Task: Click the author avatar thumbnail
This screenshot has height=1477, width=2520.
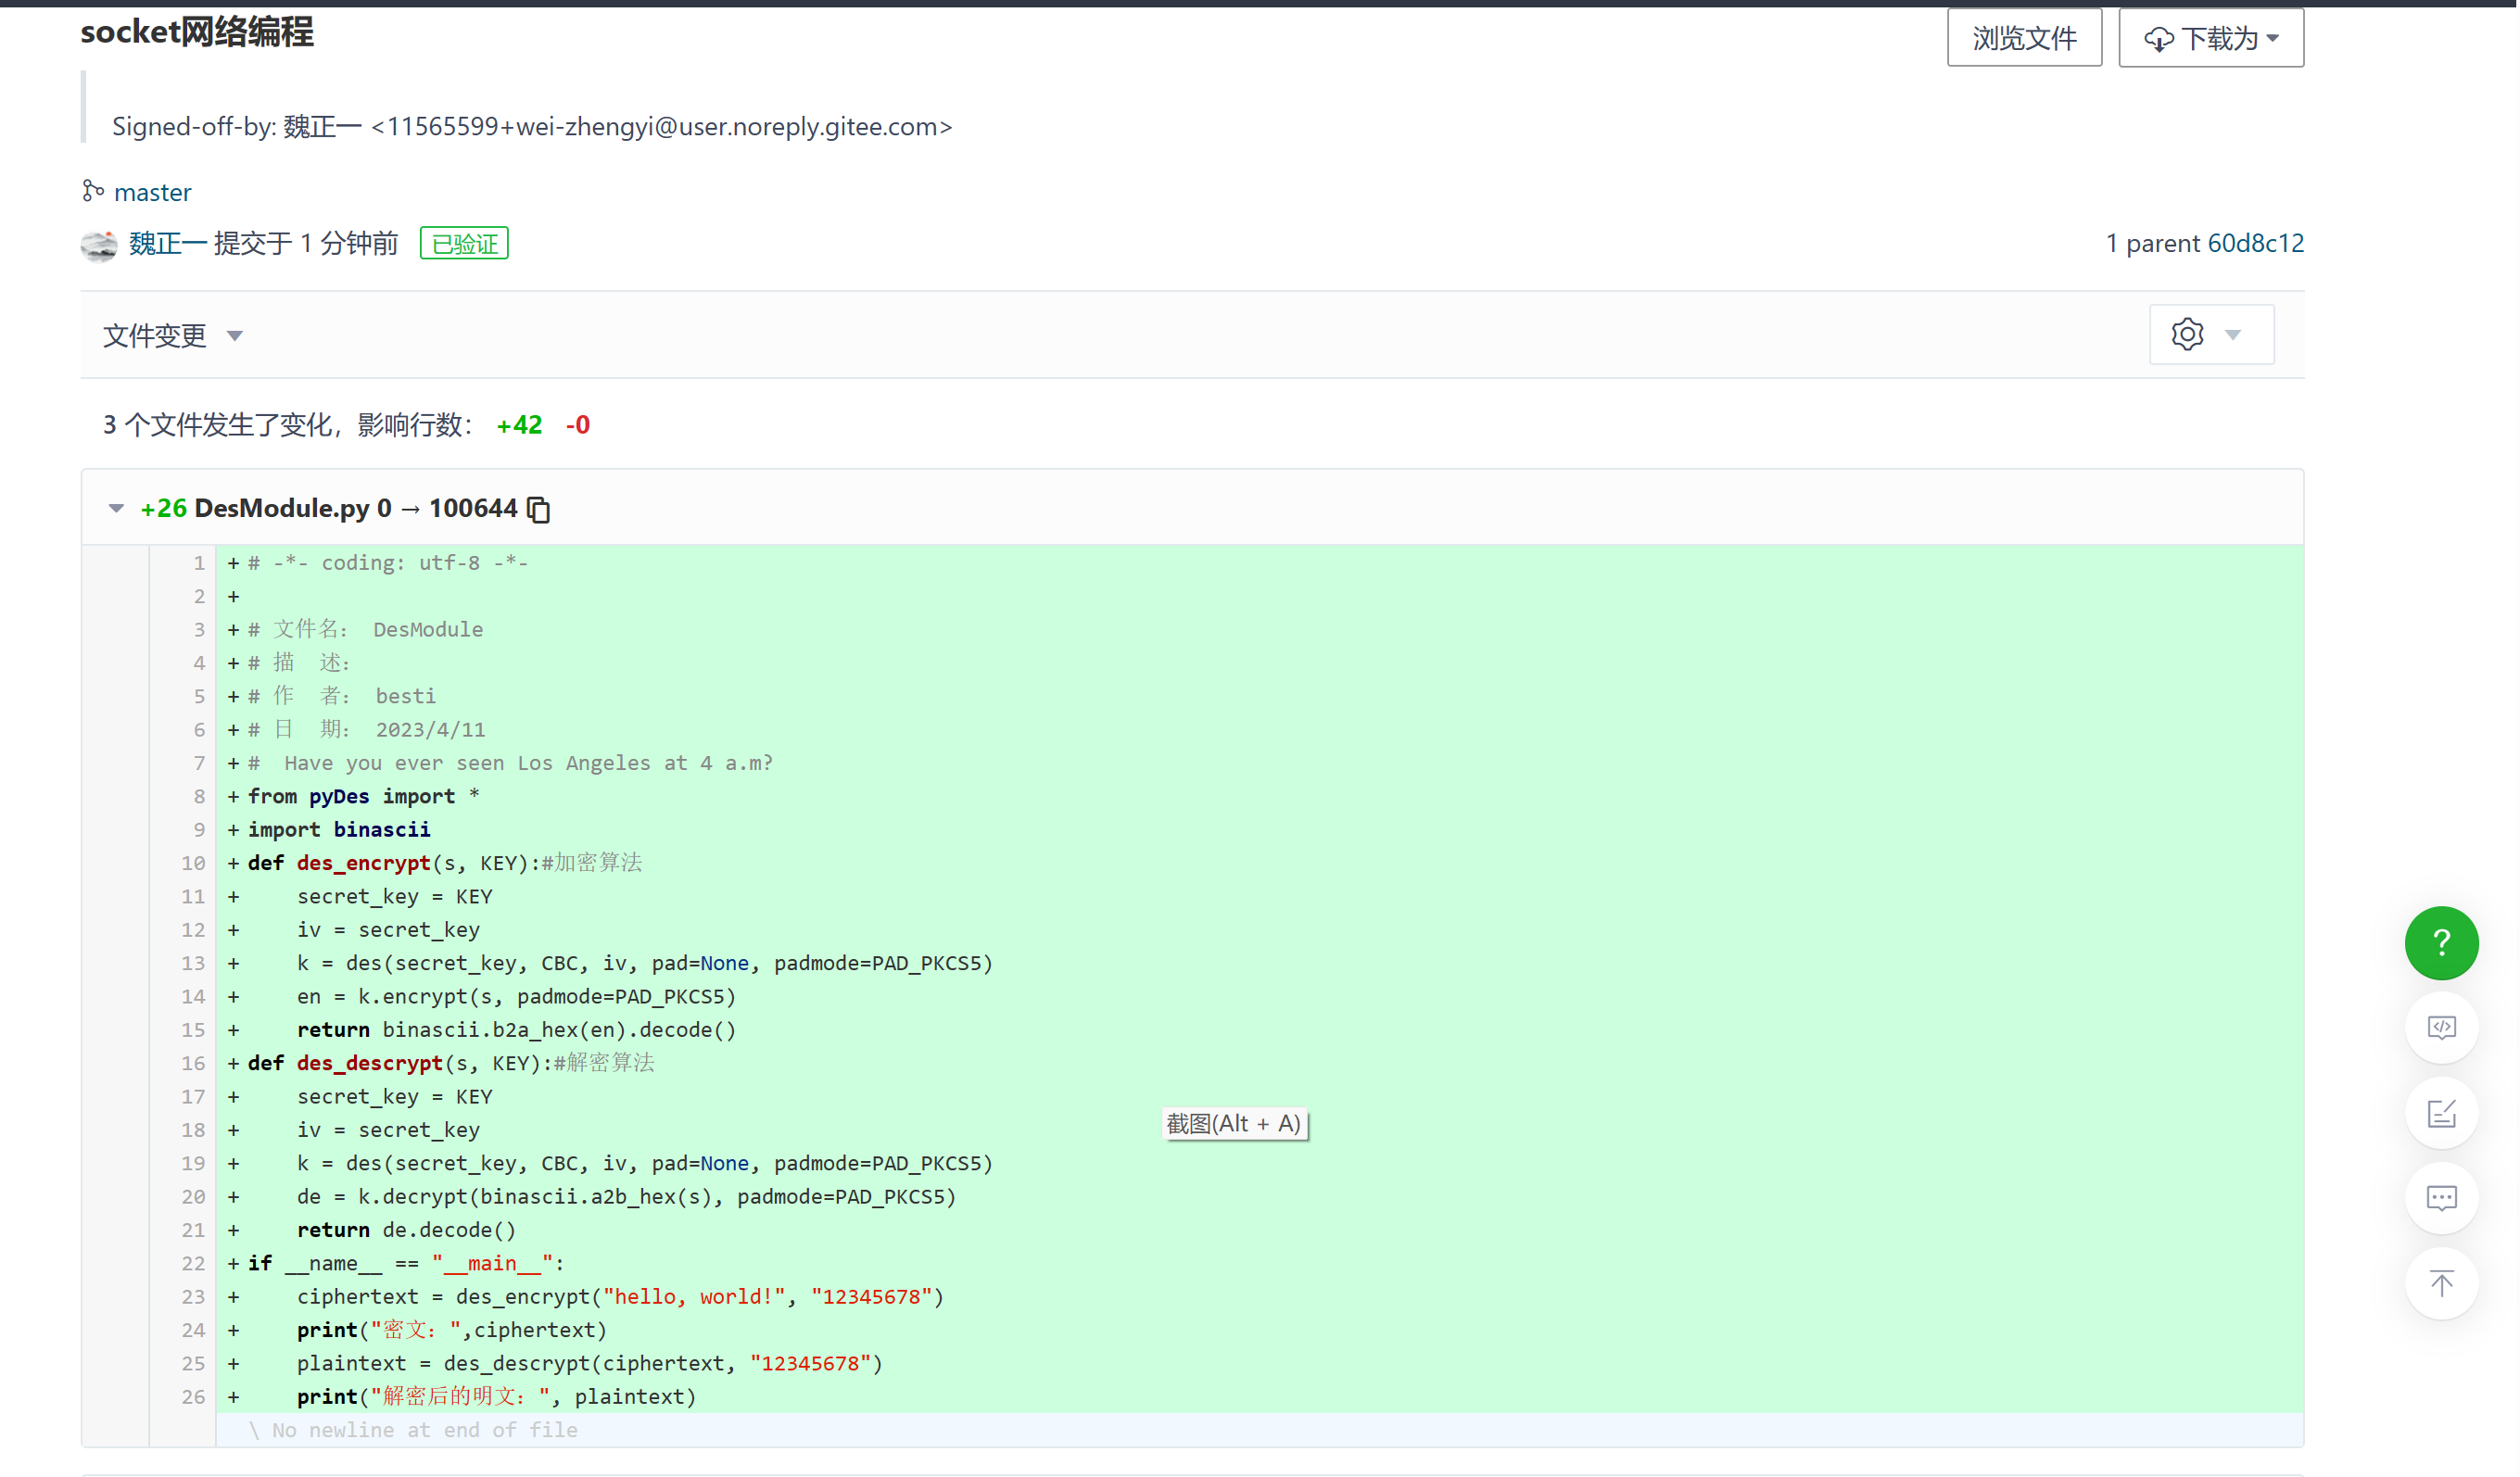Action: (99, 244)
